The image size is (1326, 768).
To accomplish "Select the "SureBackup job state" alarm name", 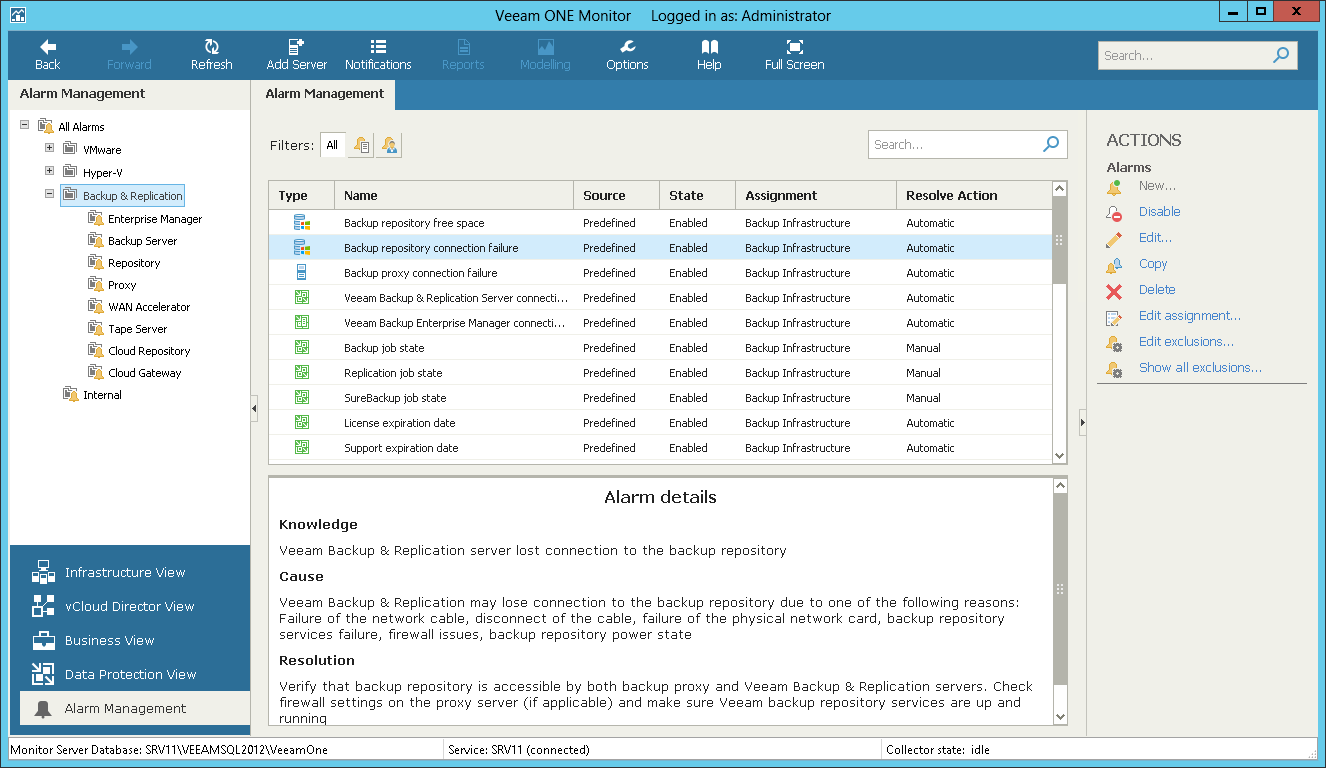I will [x=395, y=398].
